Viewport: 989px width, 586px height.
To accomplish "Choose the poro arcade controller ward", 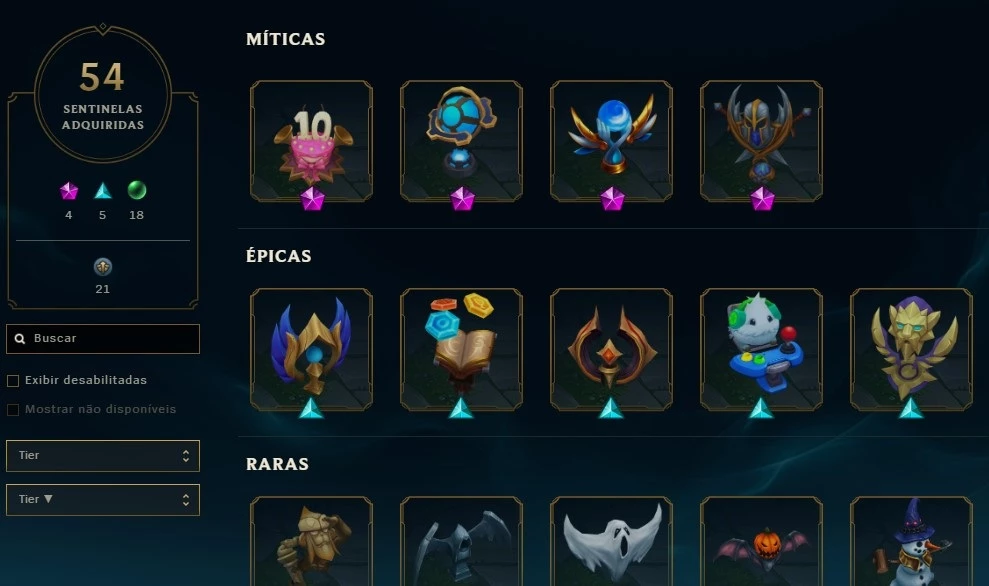I will pos(761,349).
